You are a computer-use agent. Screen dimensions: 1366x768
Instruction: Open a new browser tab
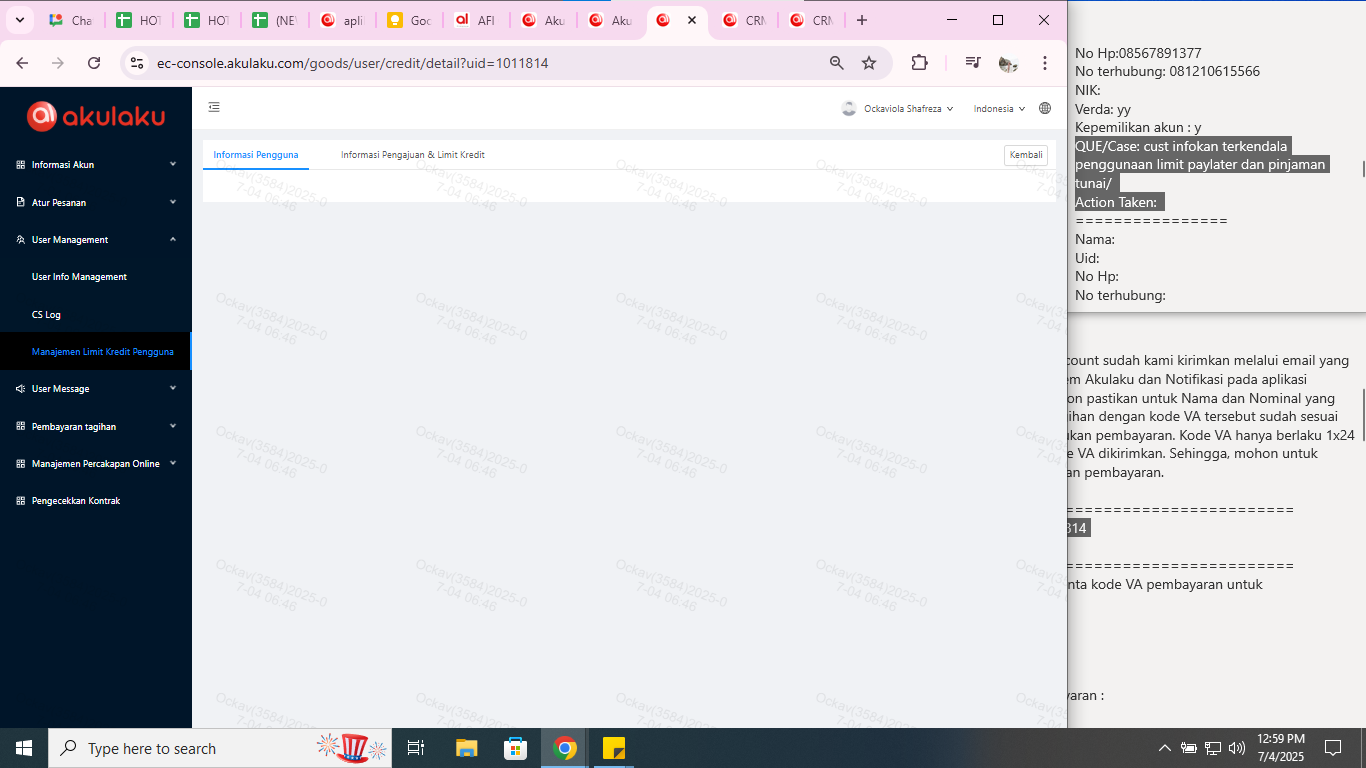(x=862, y=20)
